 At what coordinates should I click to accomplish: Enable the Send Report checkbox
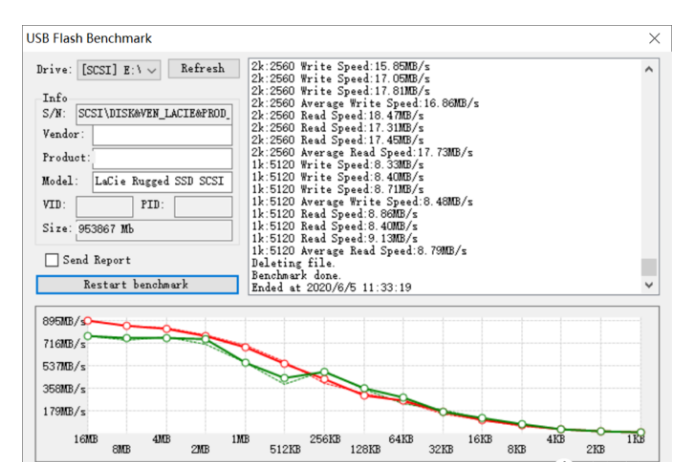pyautogui.click(x=52, y=260)
